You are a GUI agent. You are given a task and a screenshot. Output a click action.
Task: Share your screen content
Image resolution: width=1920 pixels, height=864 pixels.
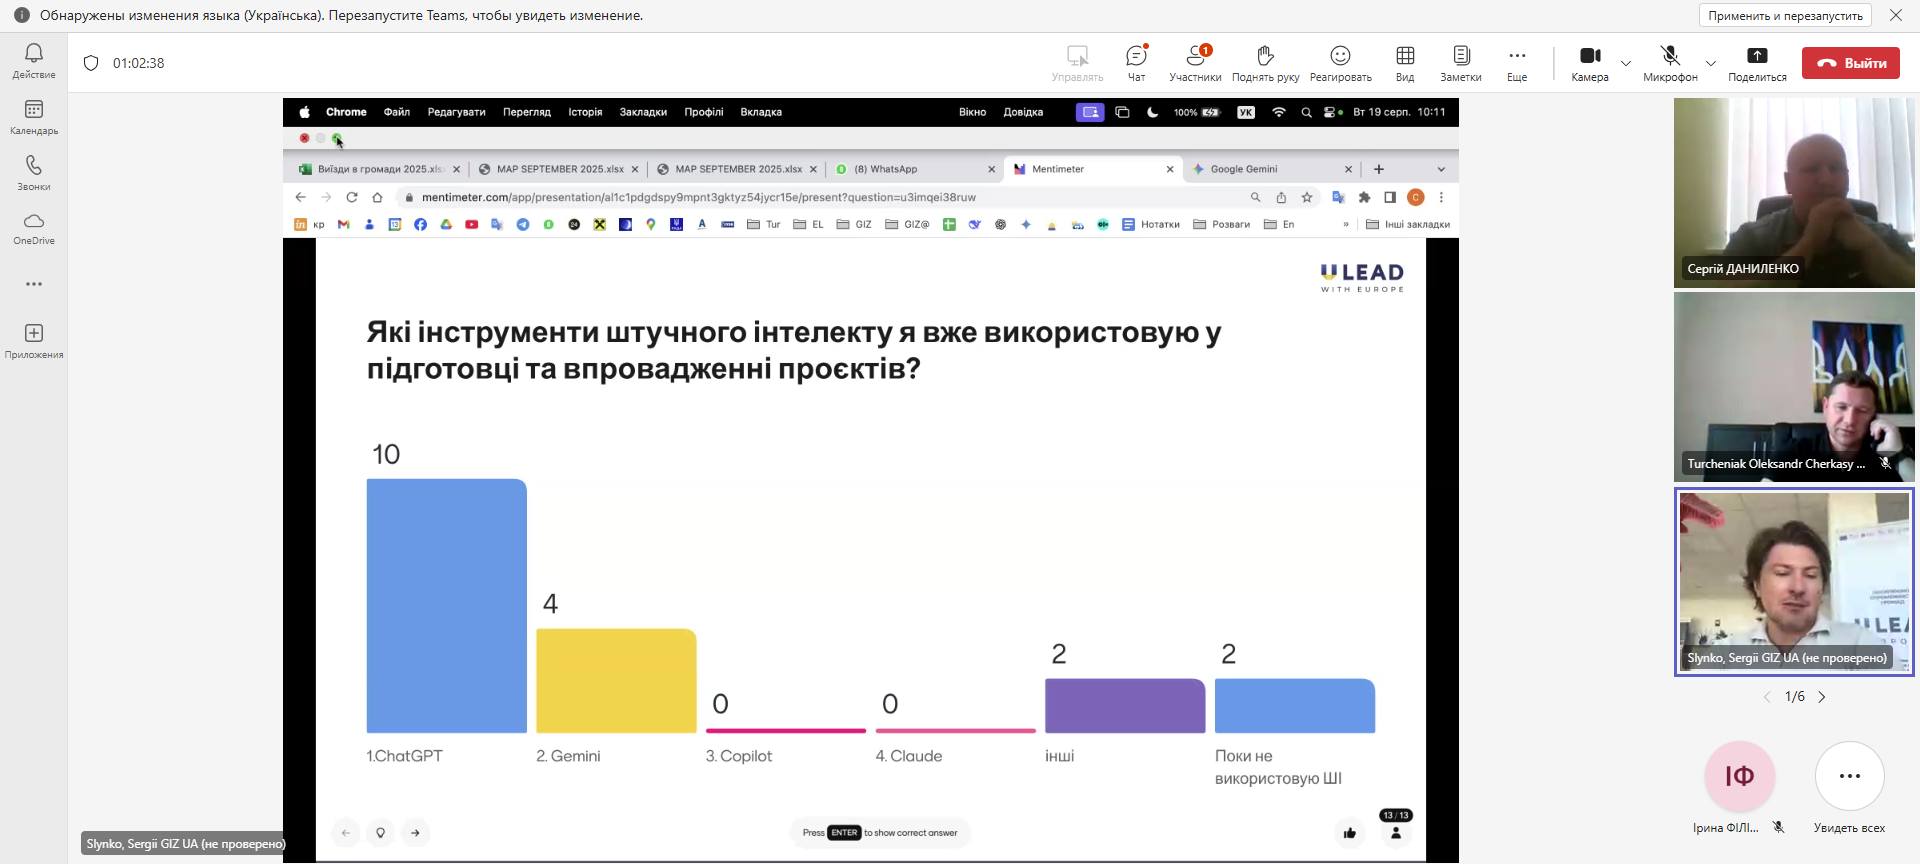click(1757, 62)
